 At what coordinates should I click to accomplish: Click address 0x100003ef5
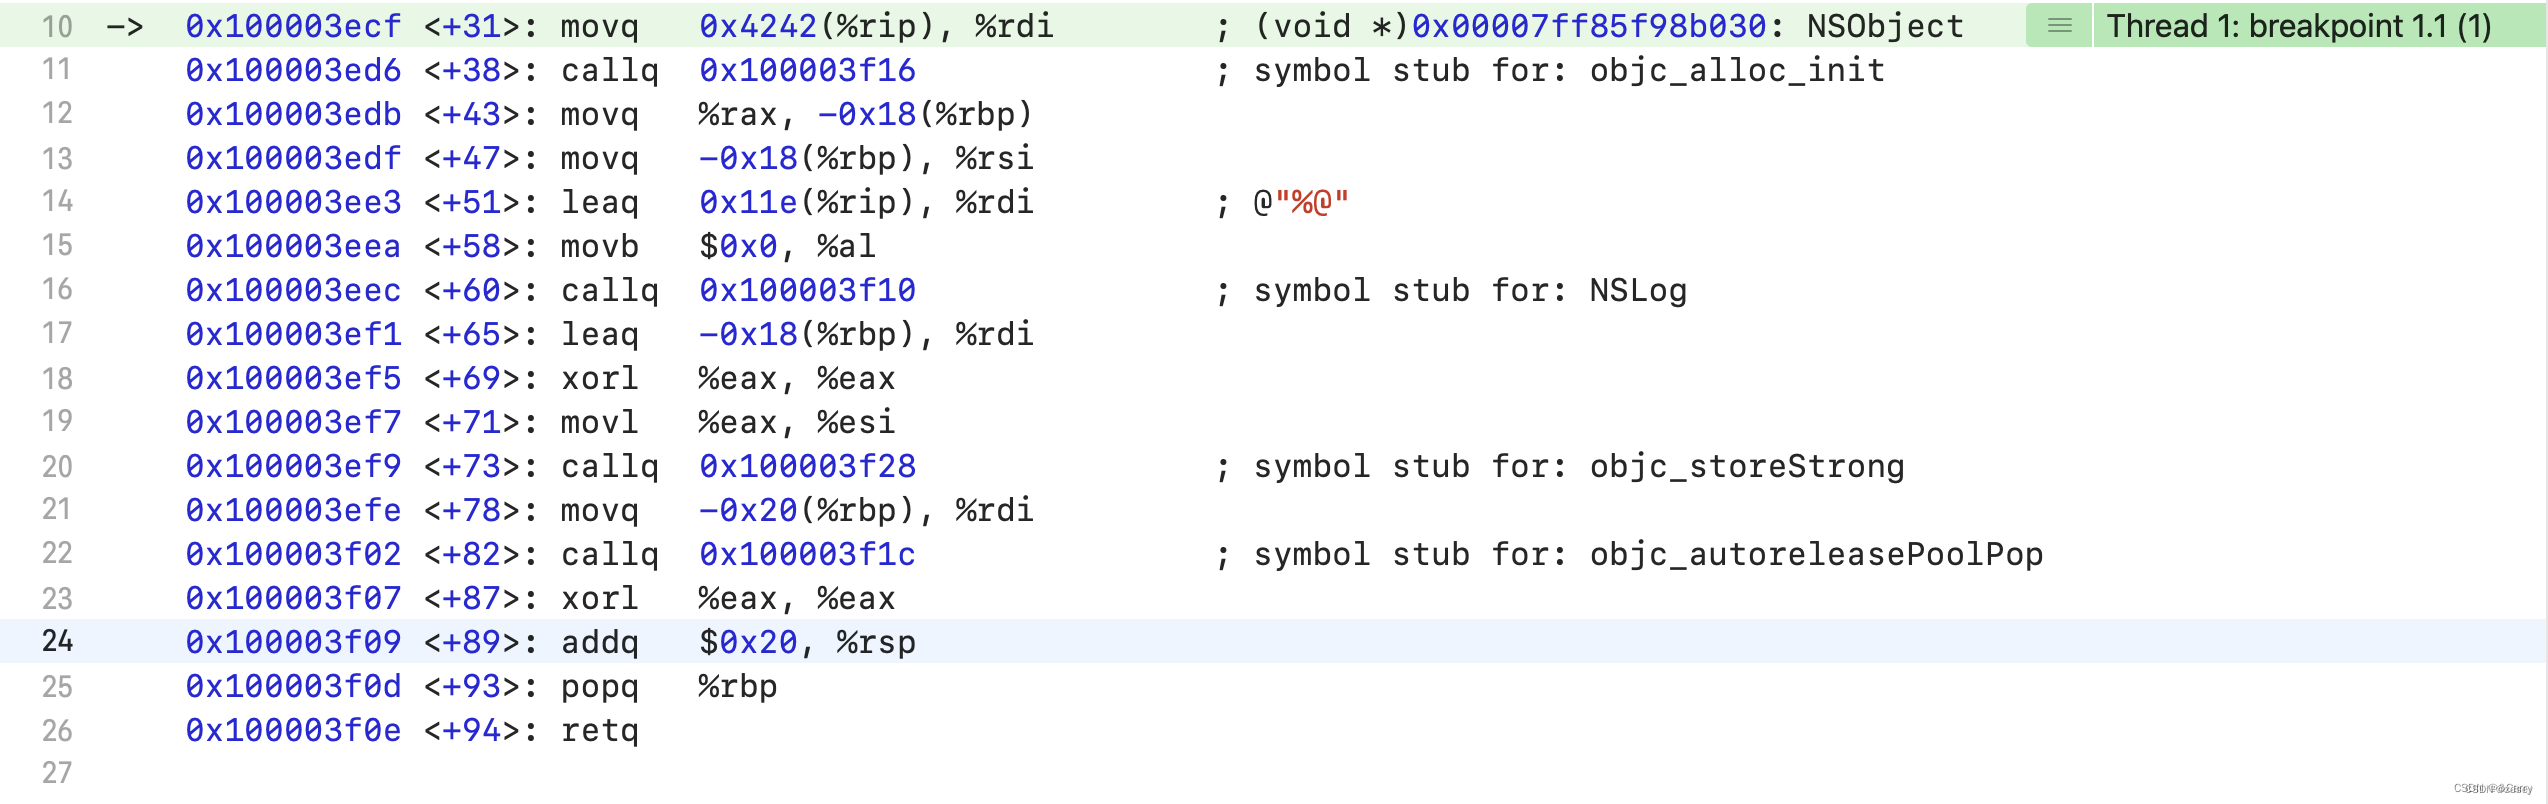293,378
